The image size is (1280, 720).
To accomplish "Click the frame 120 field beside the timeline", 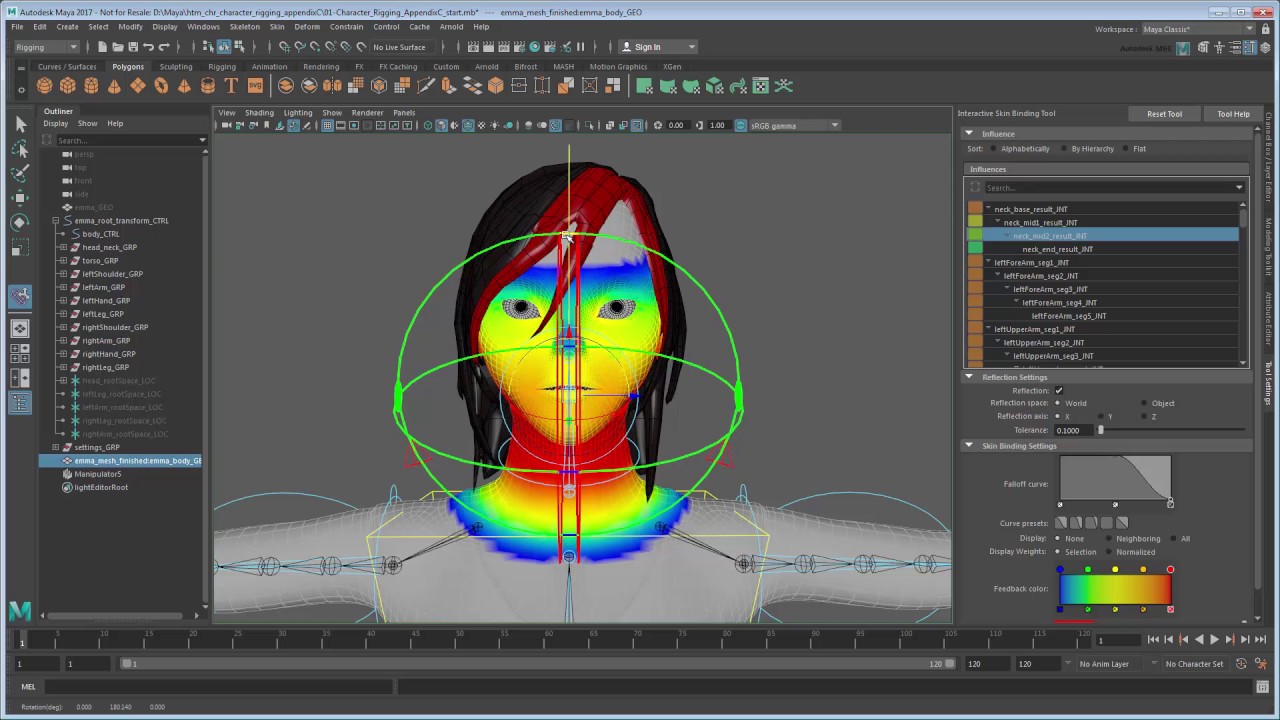I will pyautogui.click(x=973, y=663).
